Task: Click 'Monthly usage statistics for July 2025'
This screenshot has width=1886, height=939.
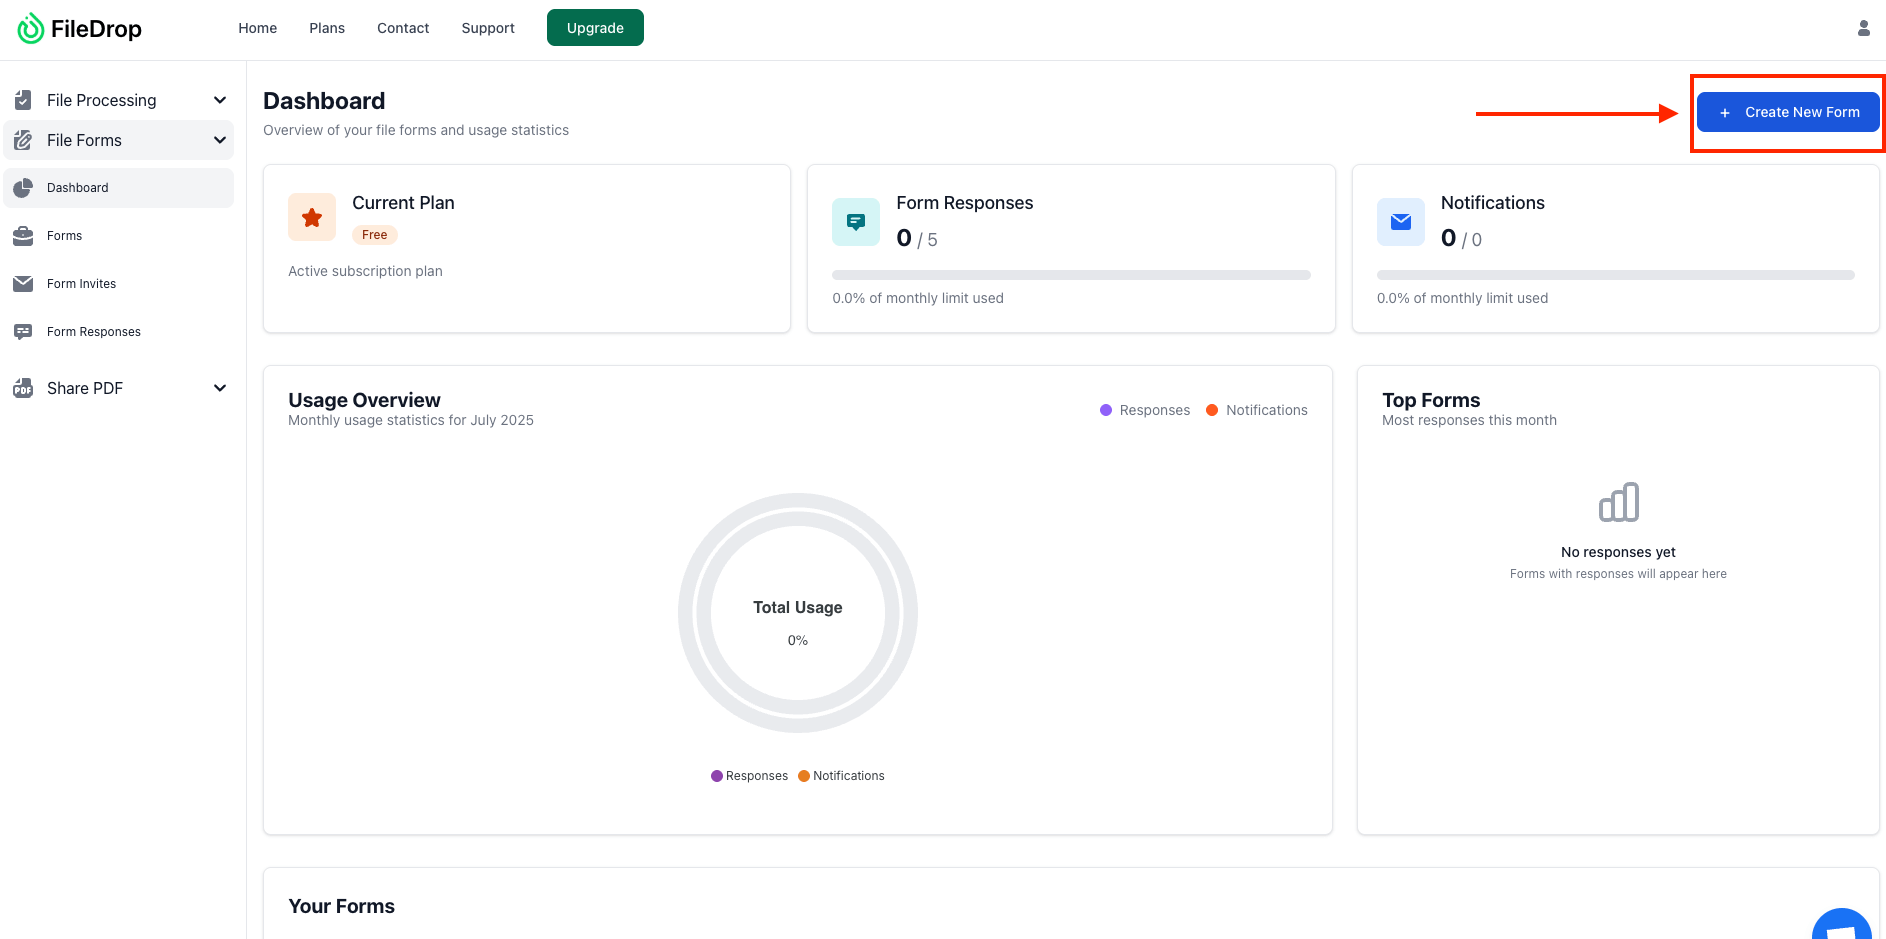Action: pyautogui.click(x=411, y=420)
